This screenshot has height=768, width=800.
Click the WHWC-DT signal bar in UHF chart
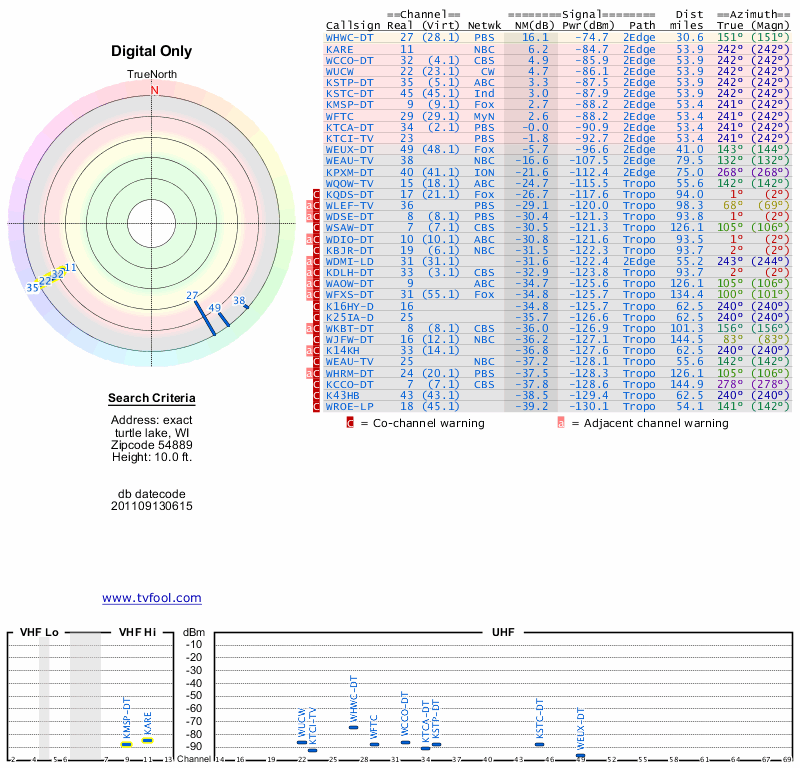click(x=353, y=727)
